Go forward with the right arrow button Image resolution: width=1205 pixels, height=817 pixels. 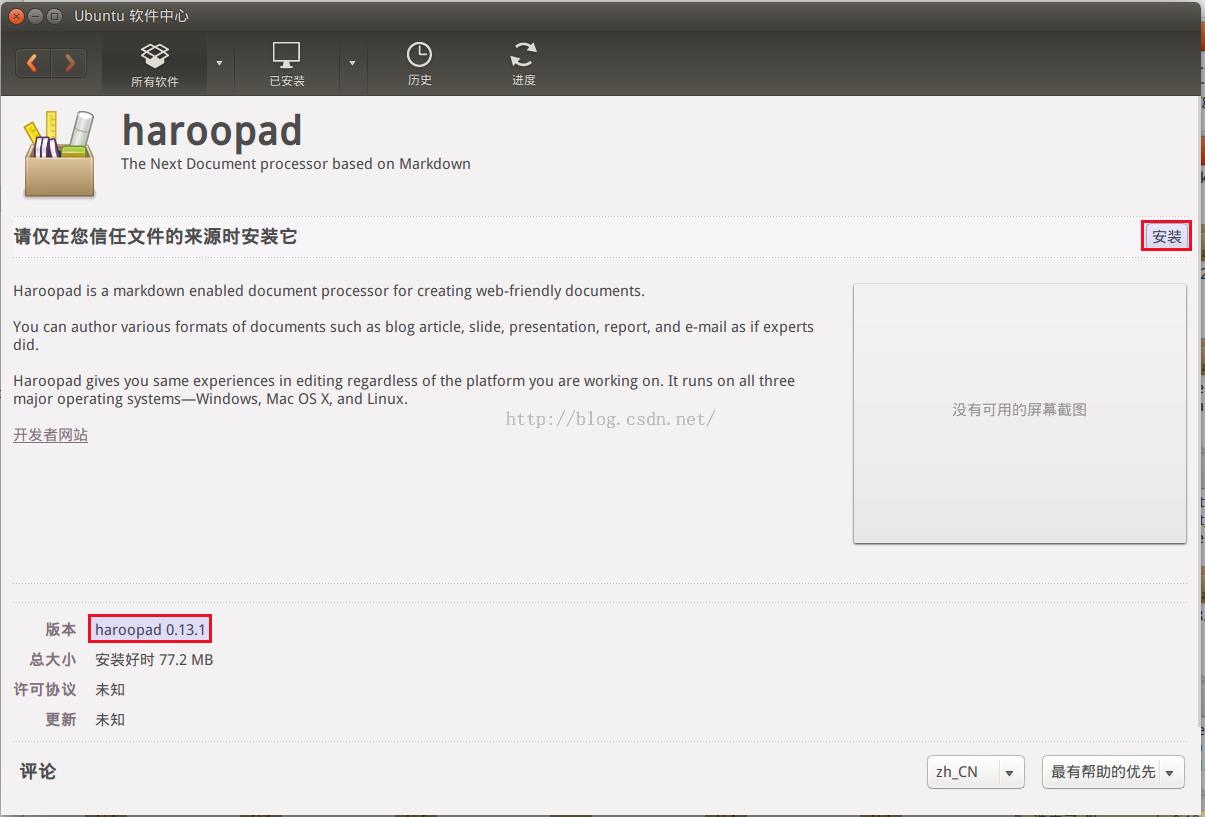coord(69,63)
